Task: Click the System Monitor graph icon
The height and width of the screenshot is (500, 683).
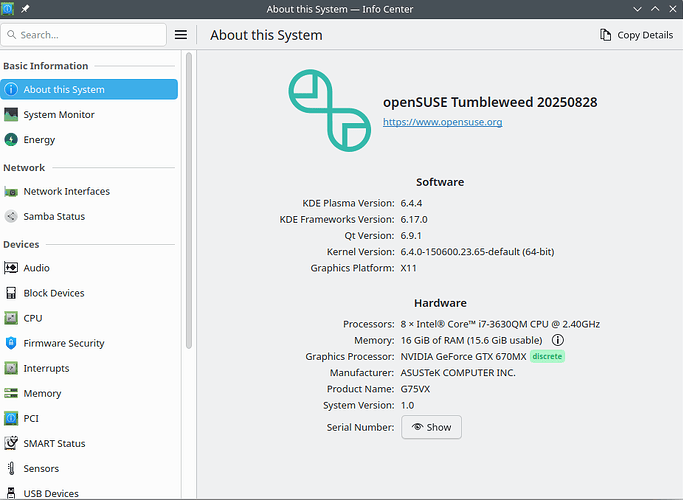Action: (11, 115)
